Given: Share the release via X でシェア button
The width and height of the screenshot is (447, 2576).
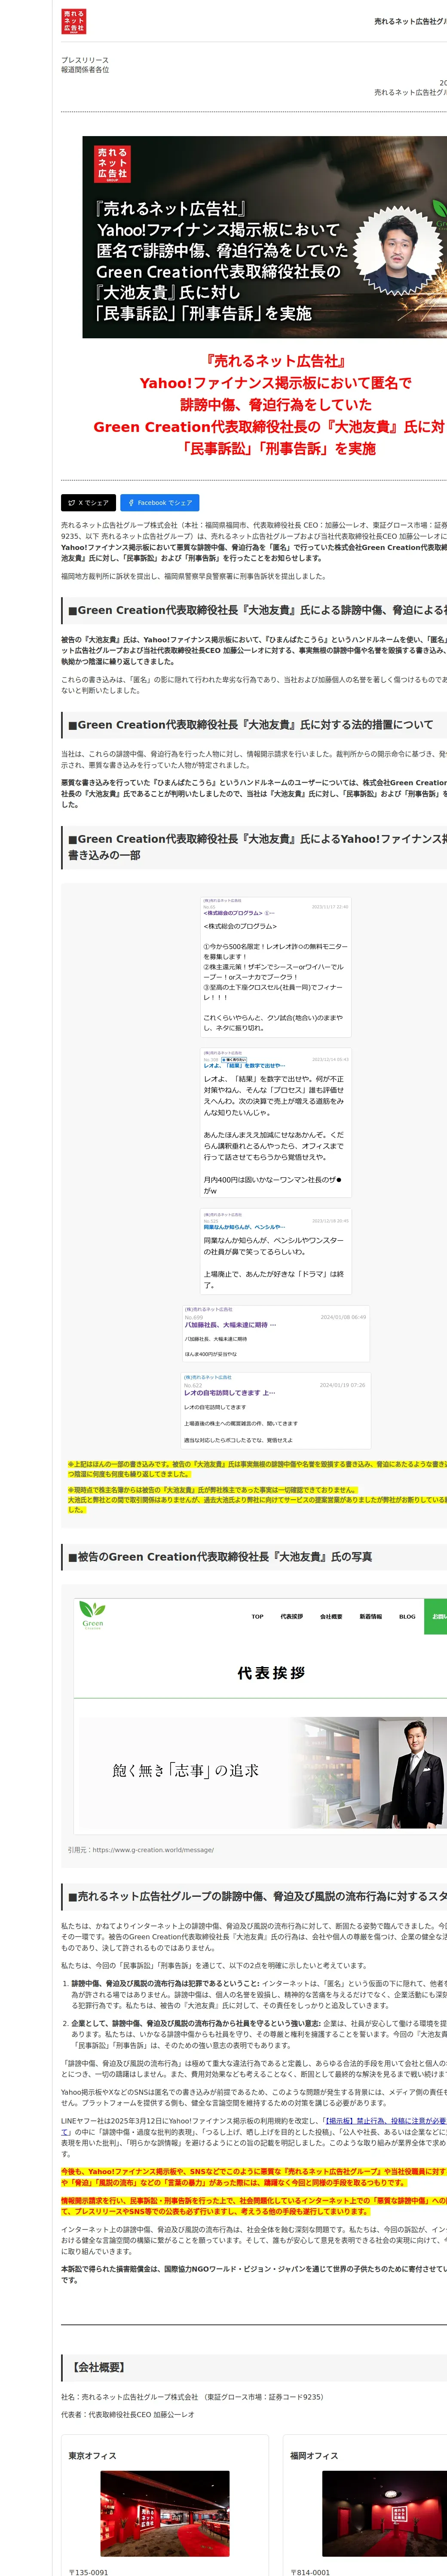Looking at the screenshot, I should pos(88,503).
